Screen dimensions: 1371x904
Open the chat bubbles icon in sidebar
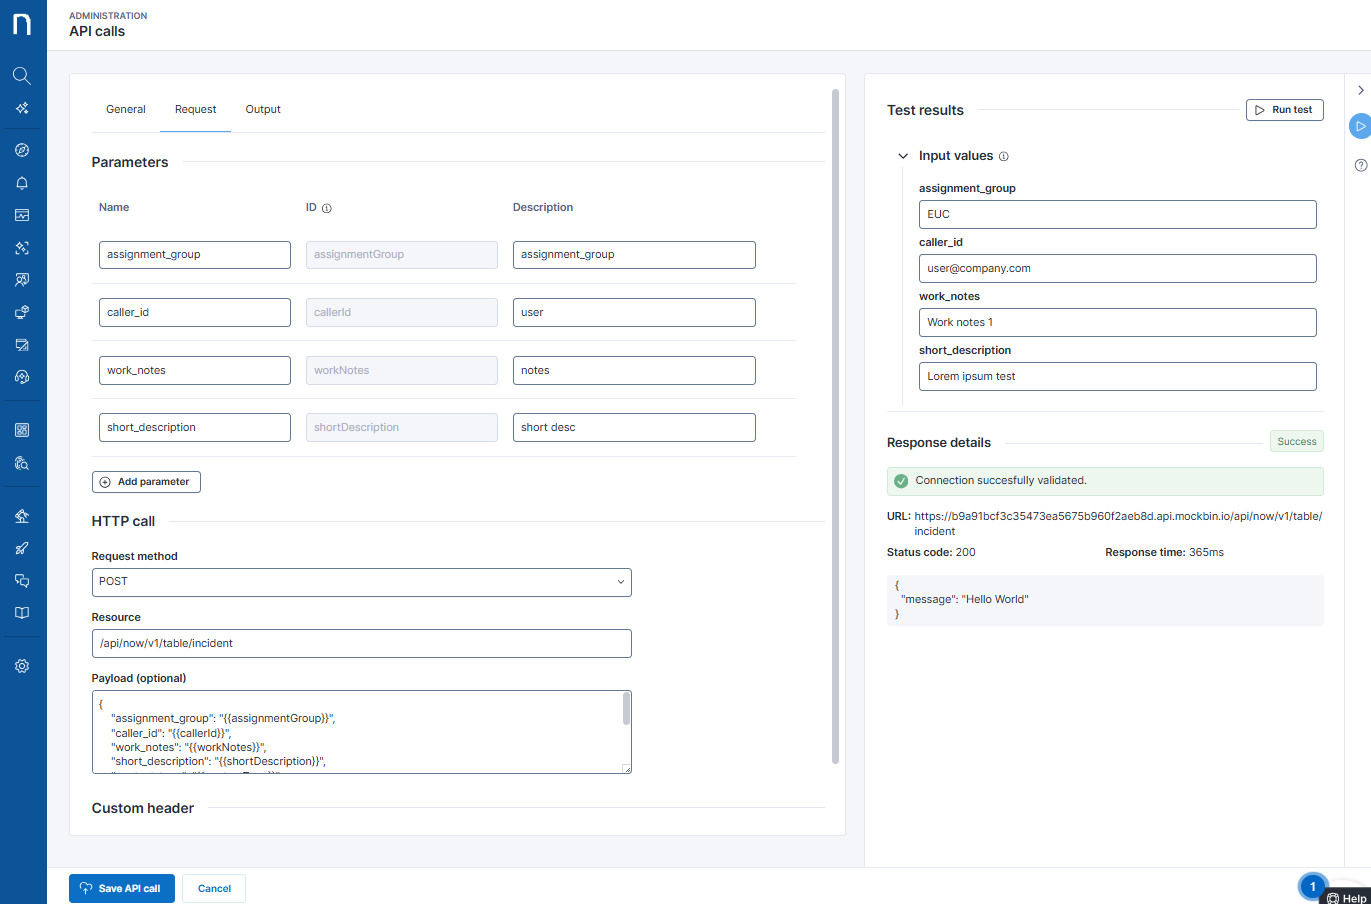tap(22, 581)
